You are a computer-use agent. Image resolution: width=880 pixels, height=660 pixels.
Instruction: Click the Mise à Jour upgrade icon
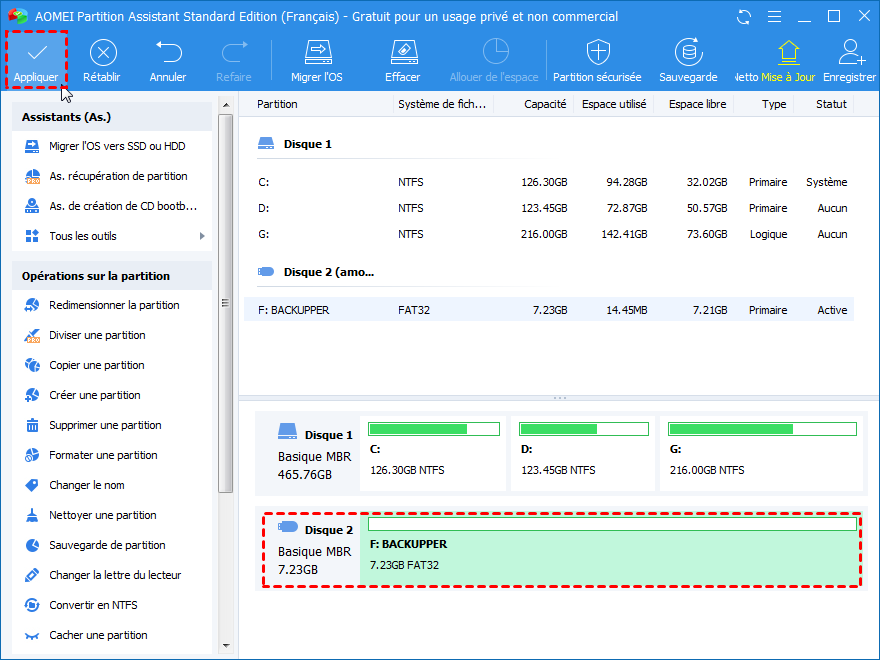click(x=788, y=53)
